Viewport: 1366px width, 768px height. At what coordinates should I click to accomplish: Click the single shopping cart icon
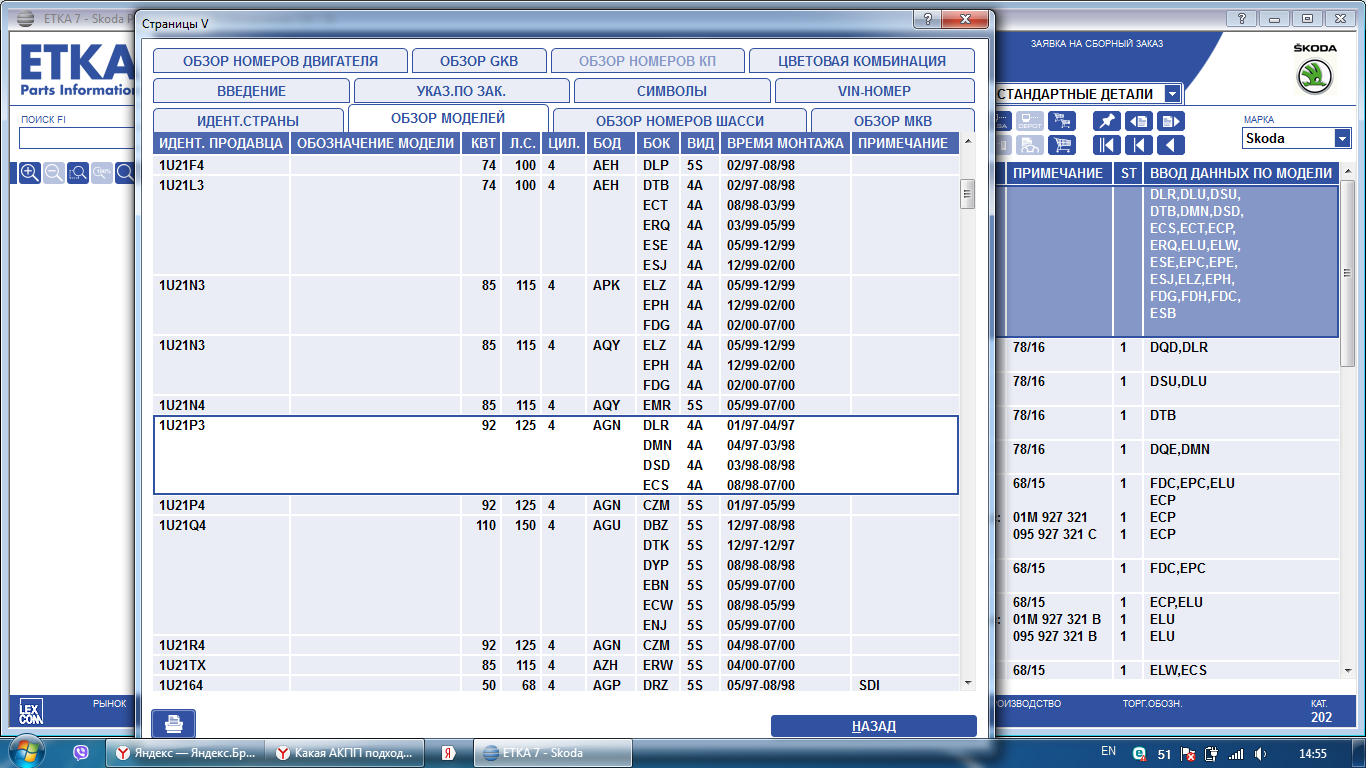tap(1062, 145)
